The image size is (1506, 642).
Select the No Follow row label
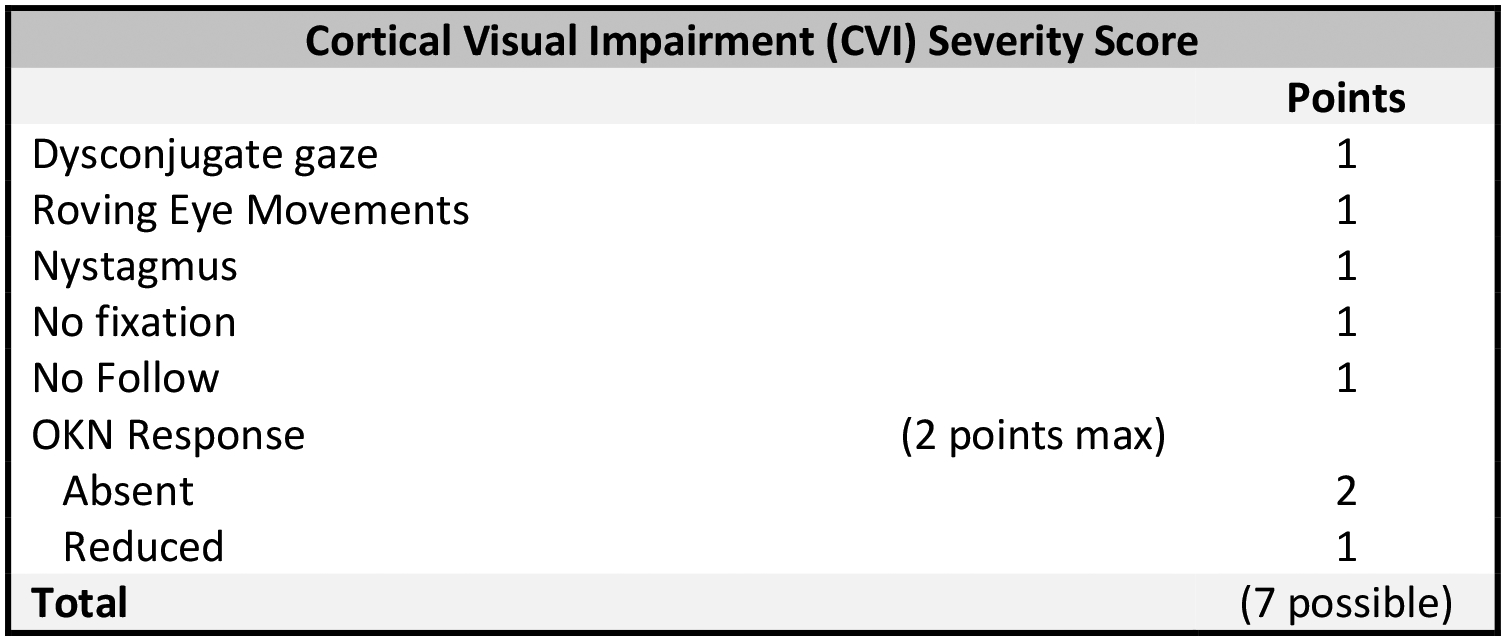125,379
